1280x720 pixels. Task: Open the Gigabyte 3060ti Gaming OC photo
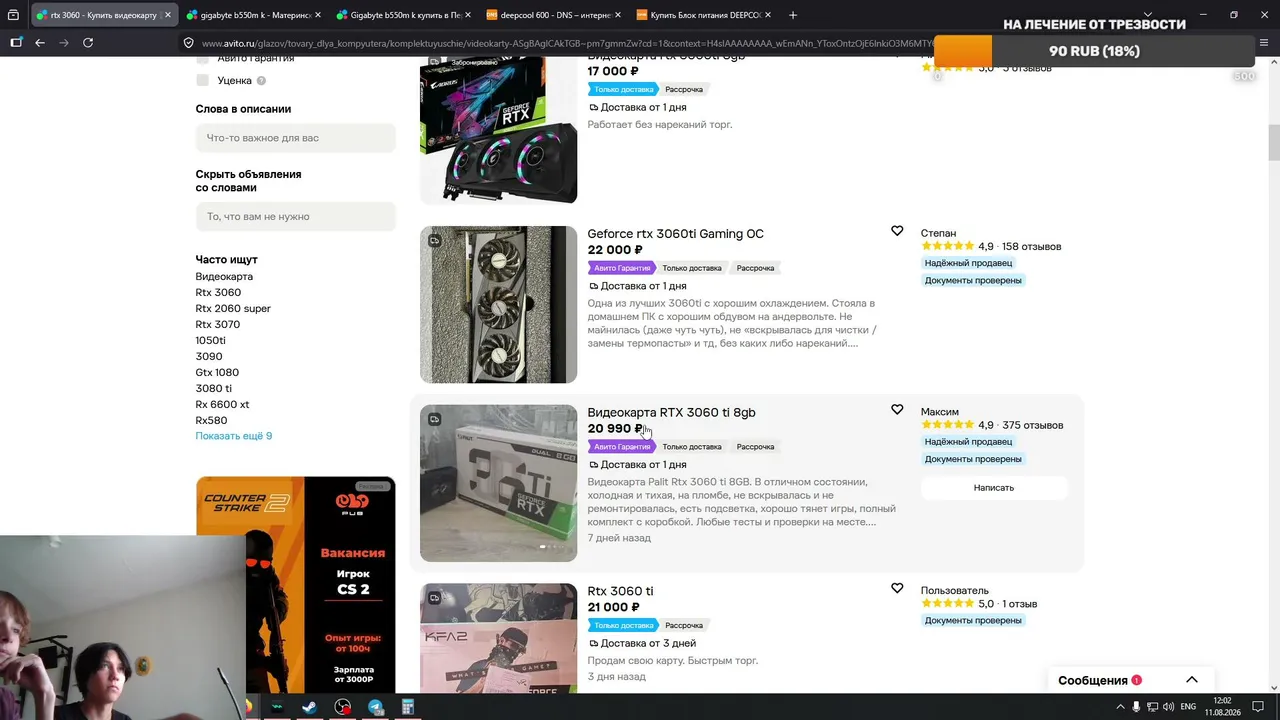[498, 304]
